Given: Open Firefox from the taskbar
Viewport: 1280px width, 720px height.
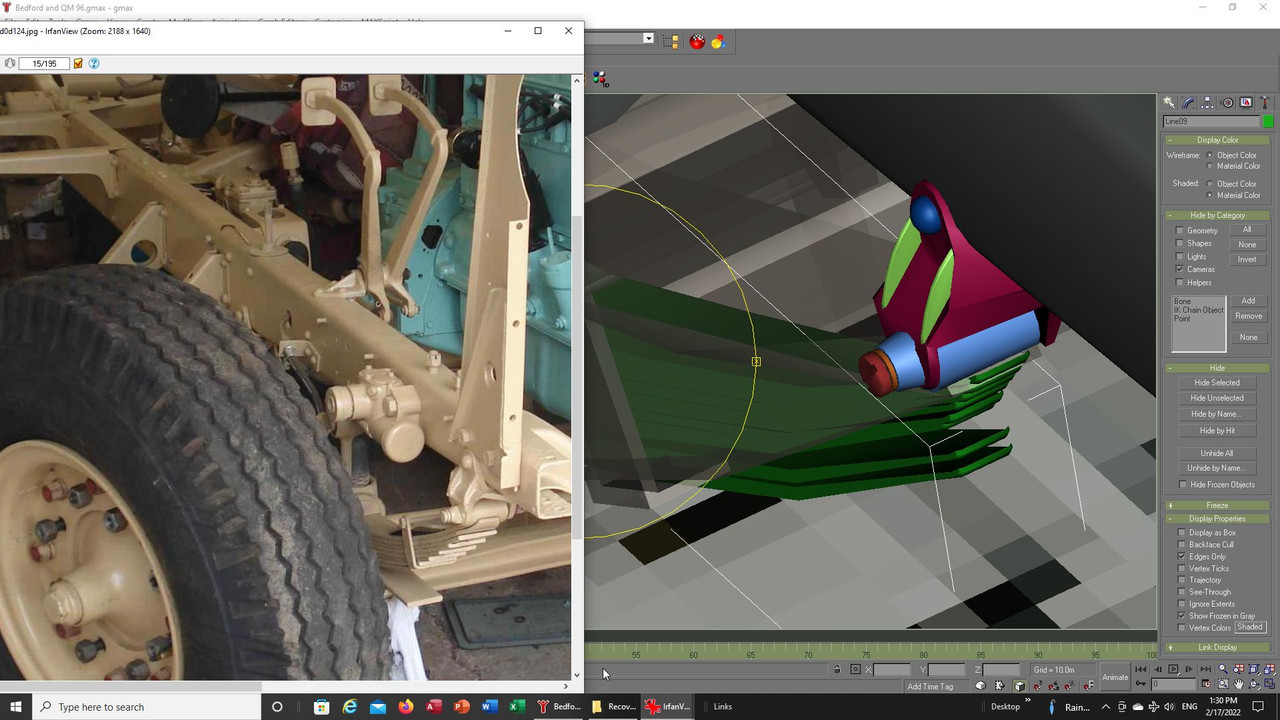Looking at the screenshot, I should [x=405, y=706].
